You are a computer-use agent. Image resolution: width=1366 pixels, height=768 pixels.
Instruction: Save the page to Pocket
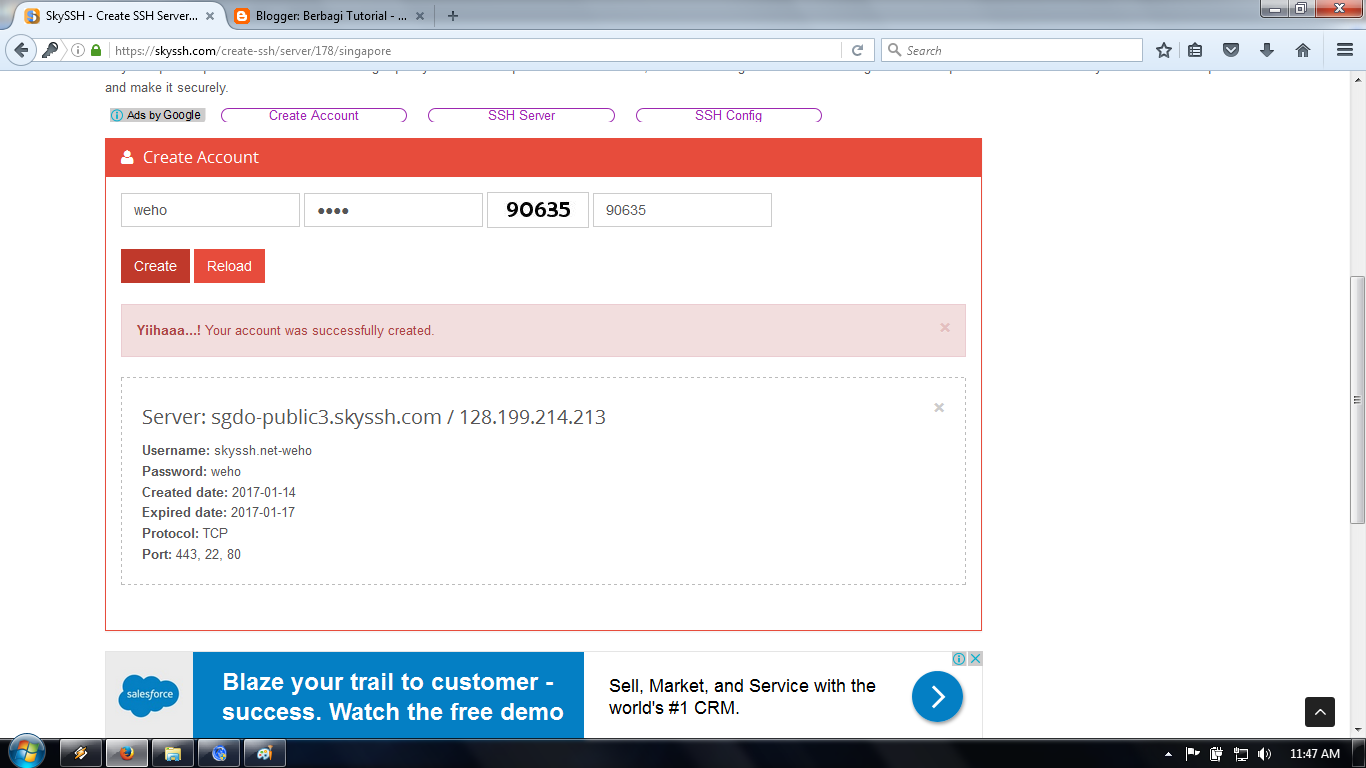[1231, 49]
